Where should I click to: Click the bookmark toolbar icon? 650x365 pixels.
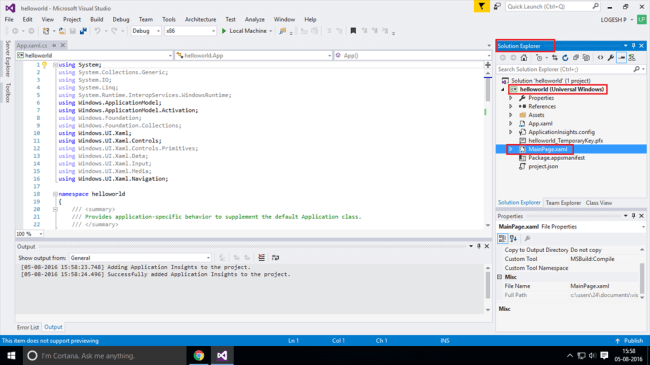[353, 31]
